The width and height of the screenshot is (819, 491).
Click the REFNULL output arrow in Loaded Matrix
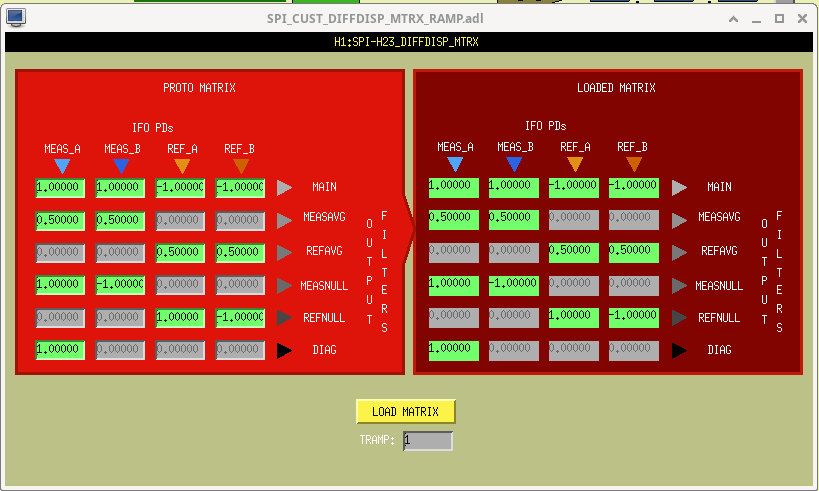679,318
